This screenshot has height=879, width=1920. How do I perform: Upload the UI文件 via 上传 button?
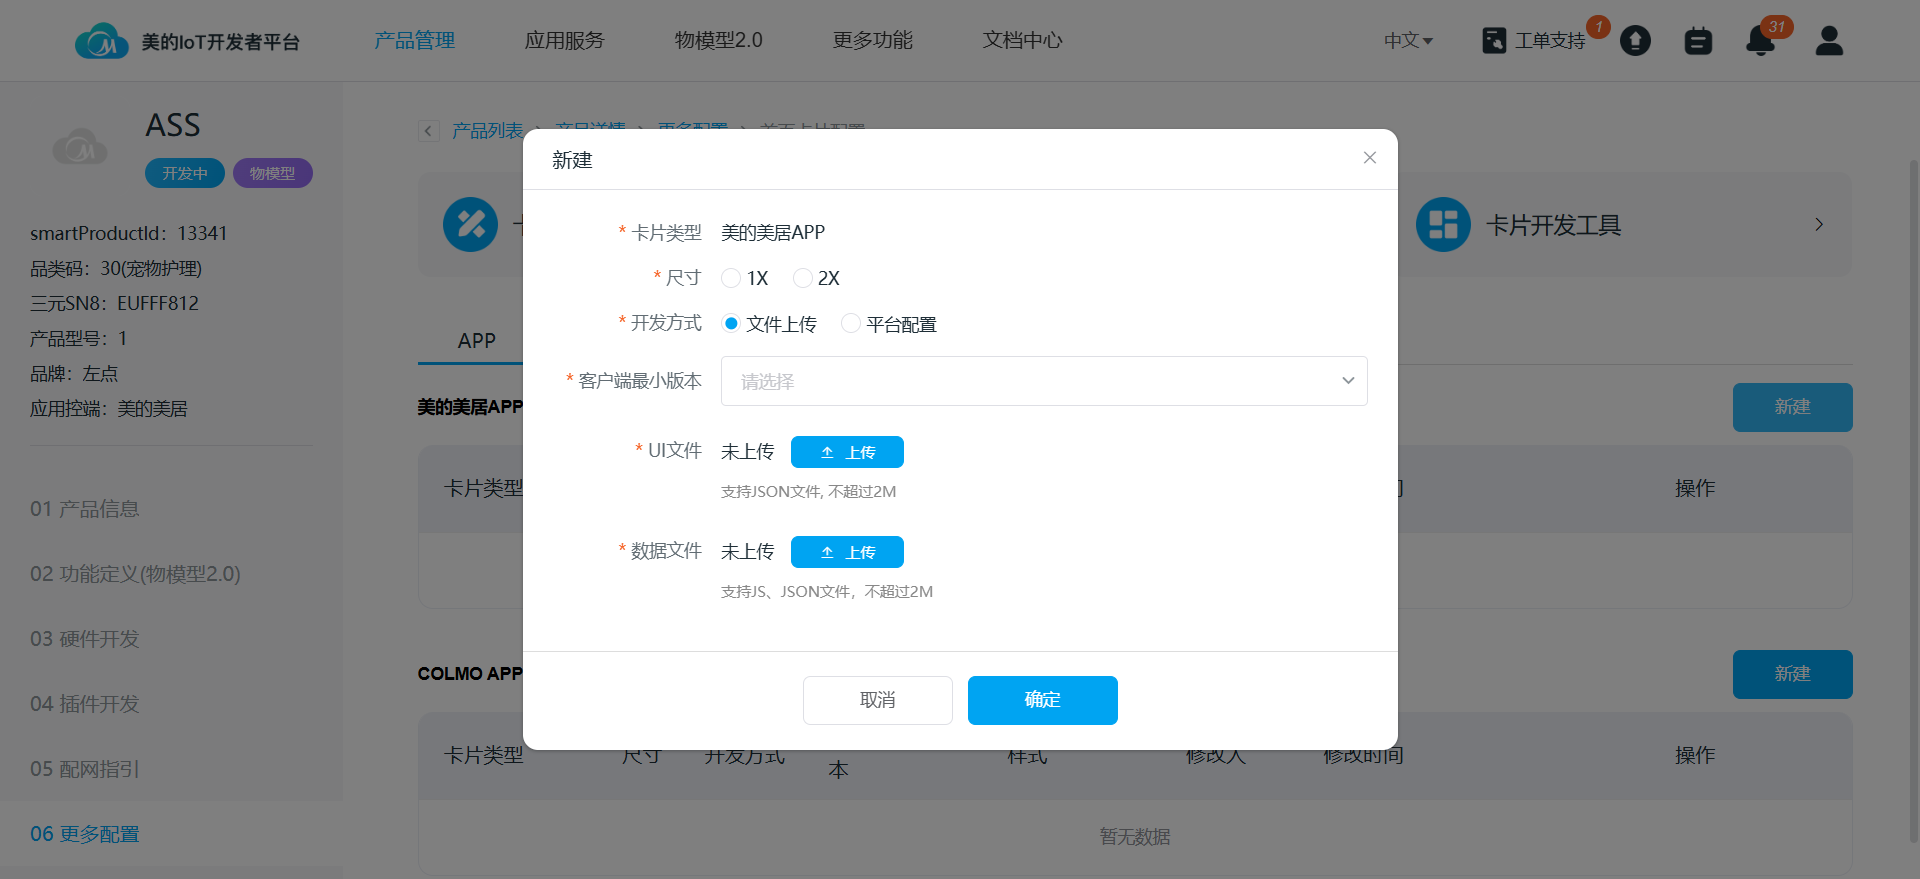click(x=847, y=452)
